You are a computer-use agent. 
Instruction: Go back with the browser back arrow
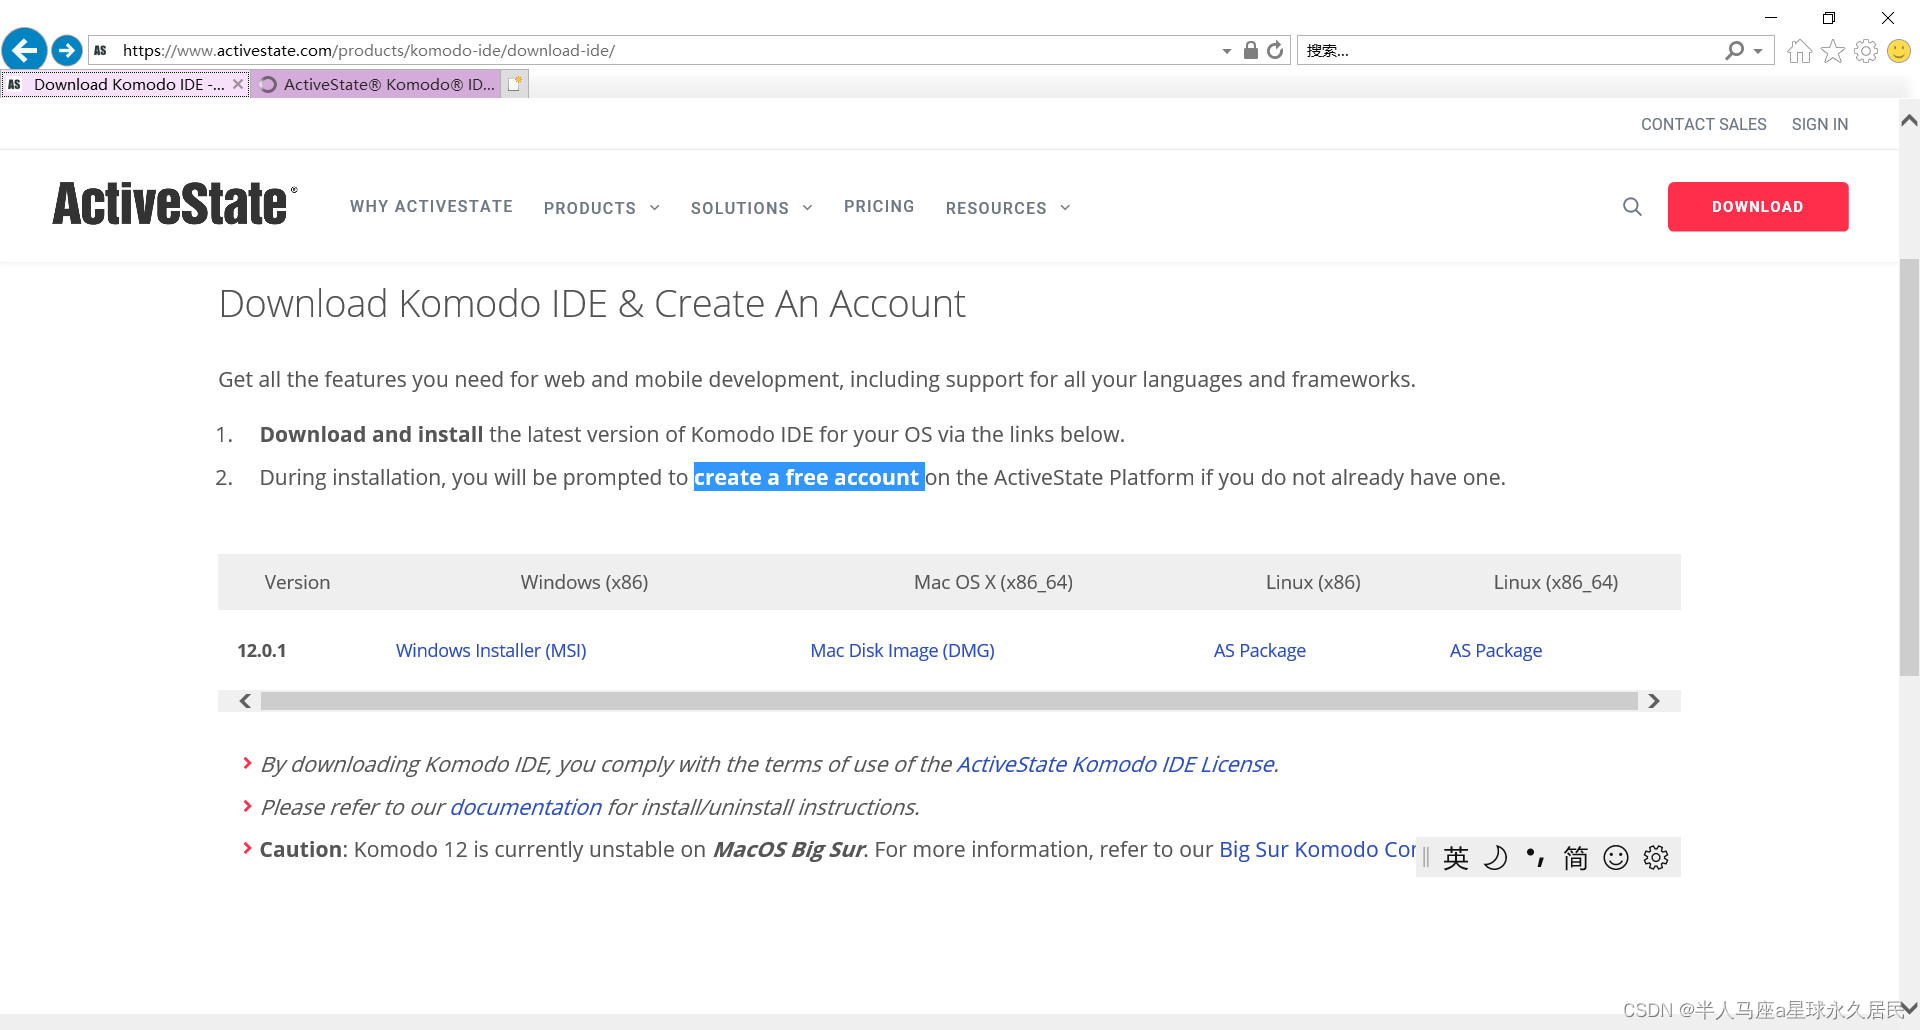pyautogui.click(x=25, y=49)
